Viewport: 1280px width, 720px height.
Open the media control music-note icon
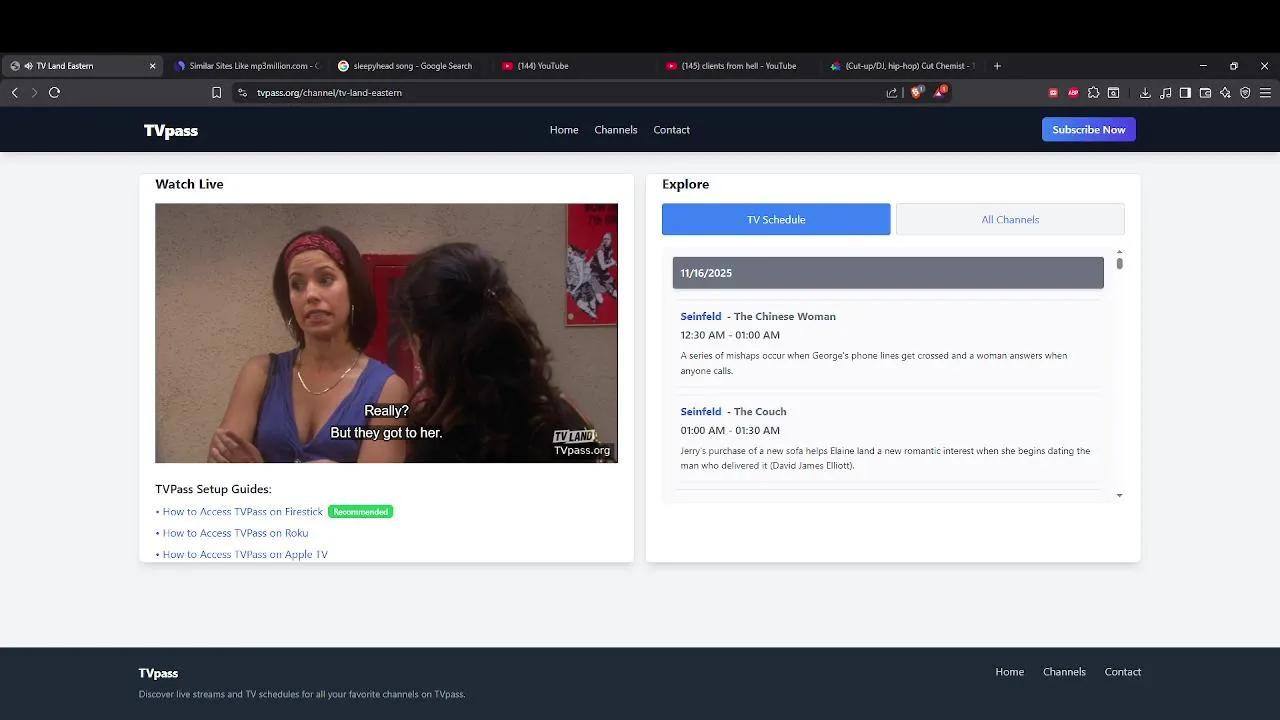tap(1165, 92)
